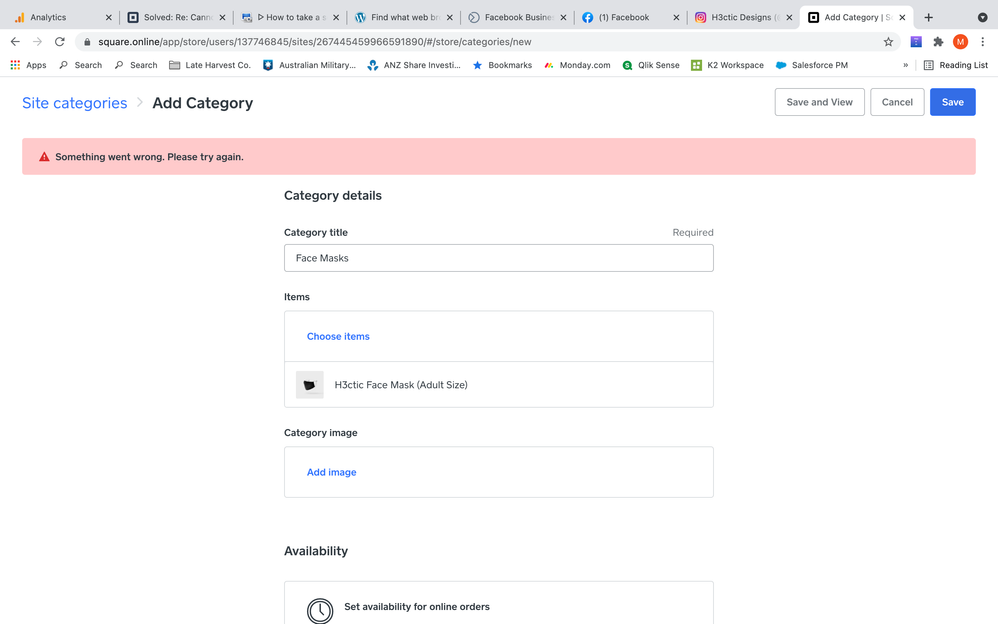Click the H3ctic Face Mask thumbnail
998x624 pixels.
click(x=310, y=385)
